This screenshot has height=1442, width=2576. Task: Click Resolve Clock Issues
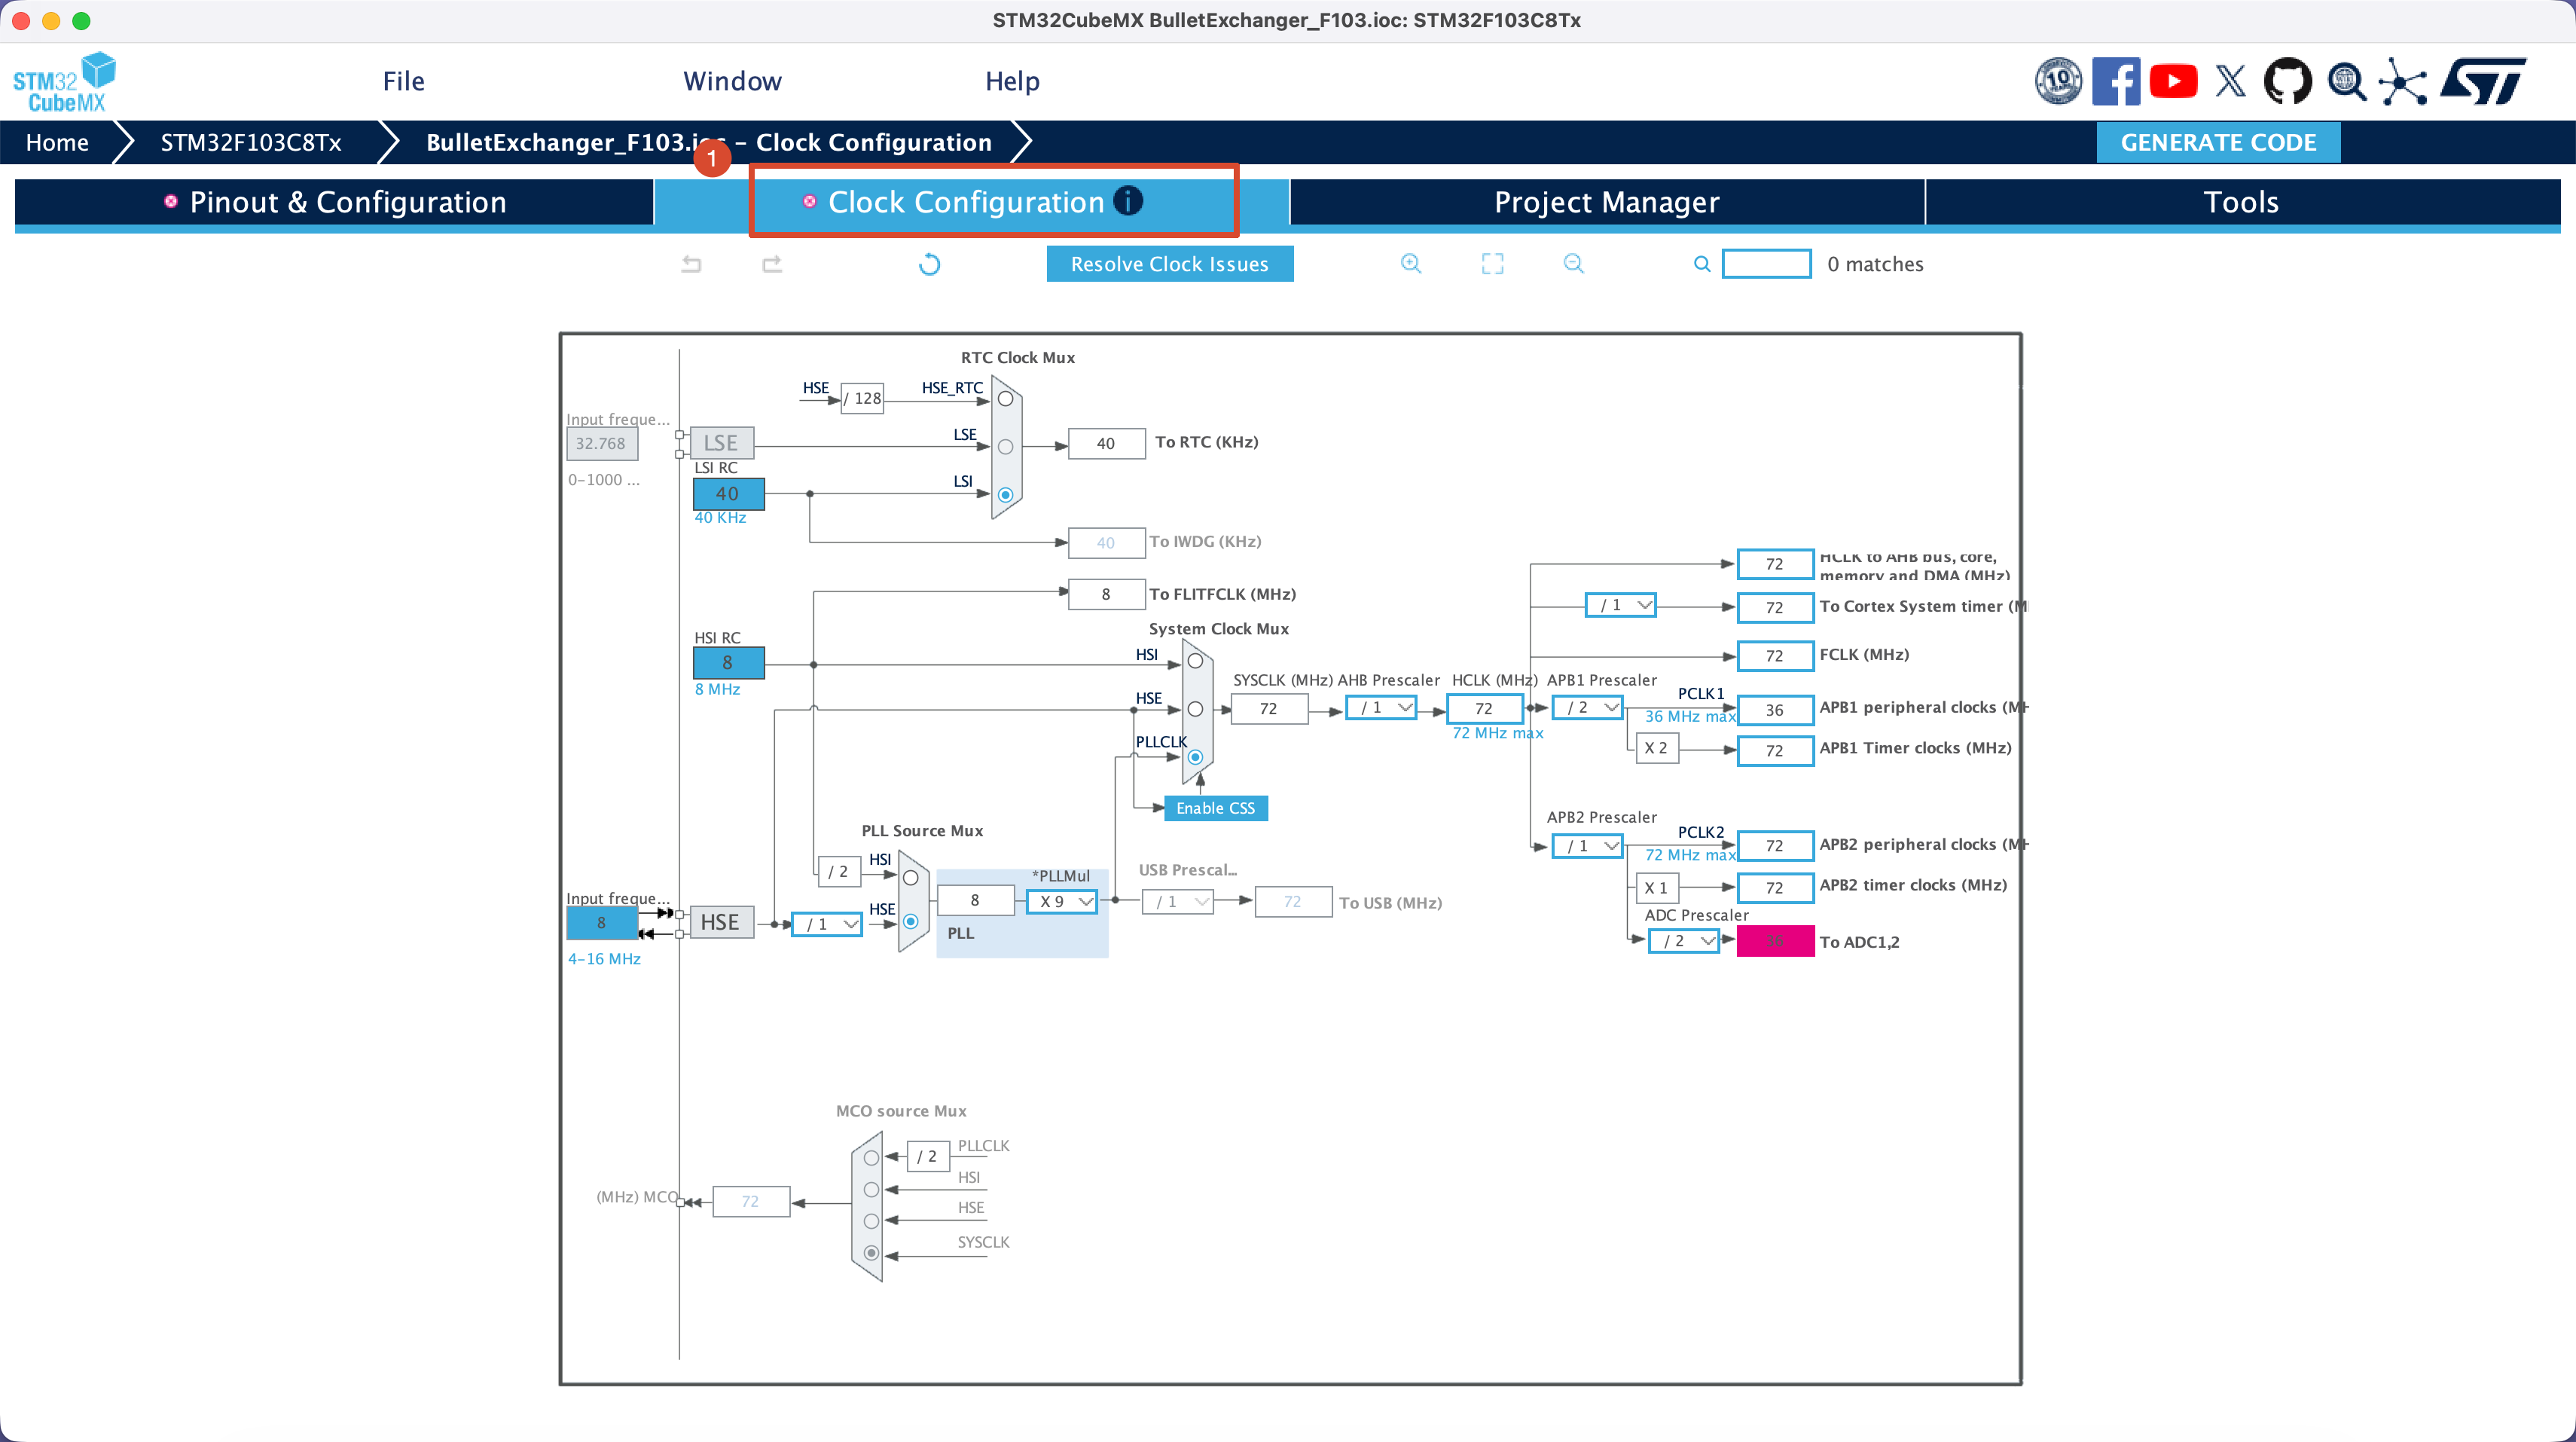tap(1170, 264)
